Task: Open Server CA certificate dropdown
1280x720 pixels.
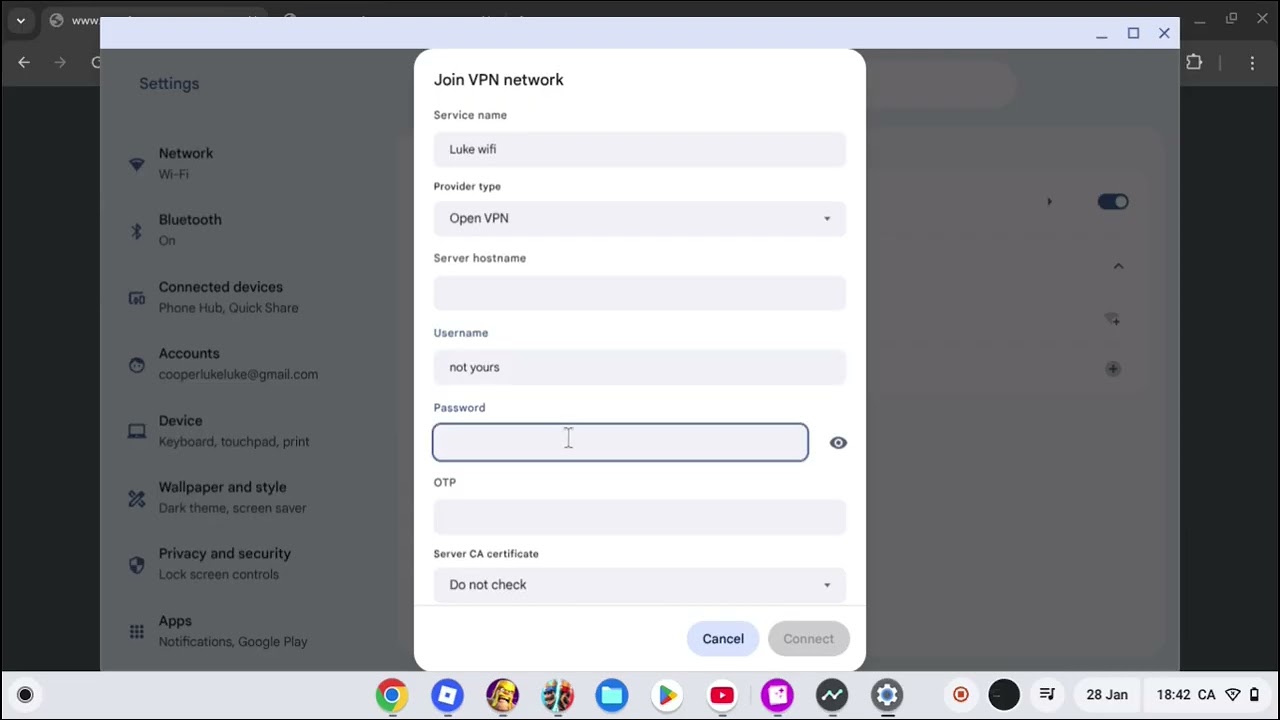Action: pyautogui.click(x=640, y=585)
